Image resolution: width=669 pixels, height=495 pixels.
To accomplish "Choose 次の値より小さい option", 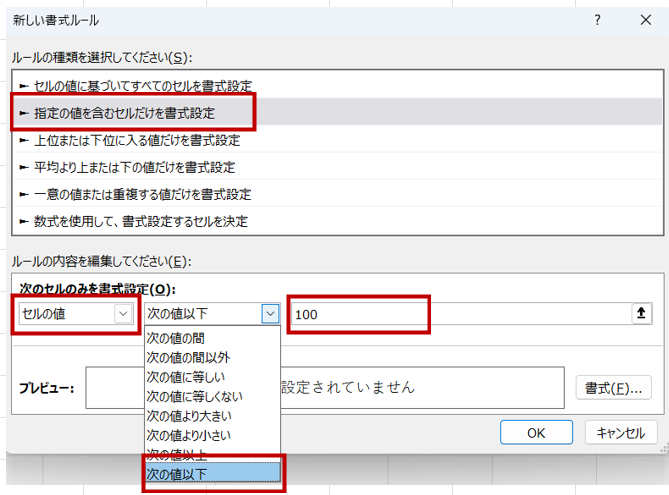I will point(190,435).
